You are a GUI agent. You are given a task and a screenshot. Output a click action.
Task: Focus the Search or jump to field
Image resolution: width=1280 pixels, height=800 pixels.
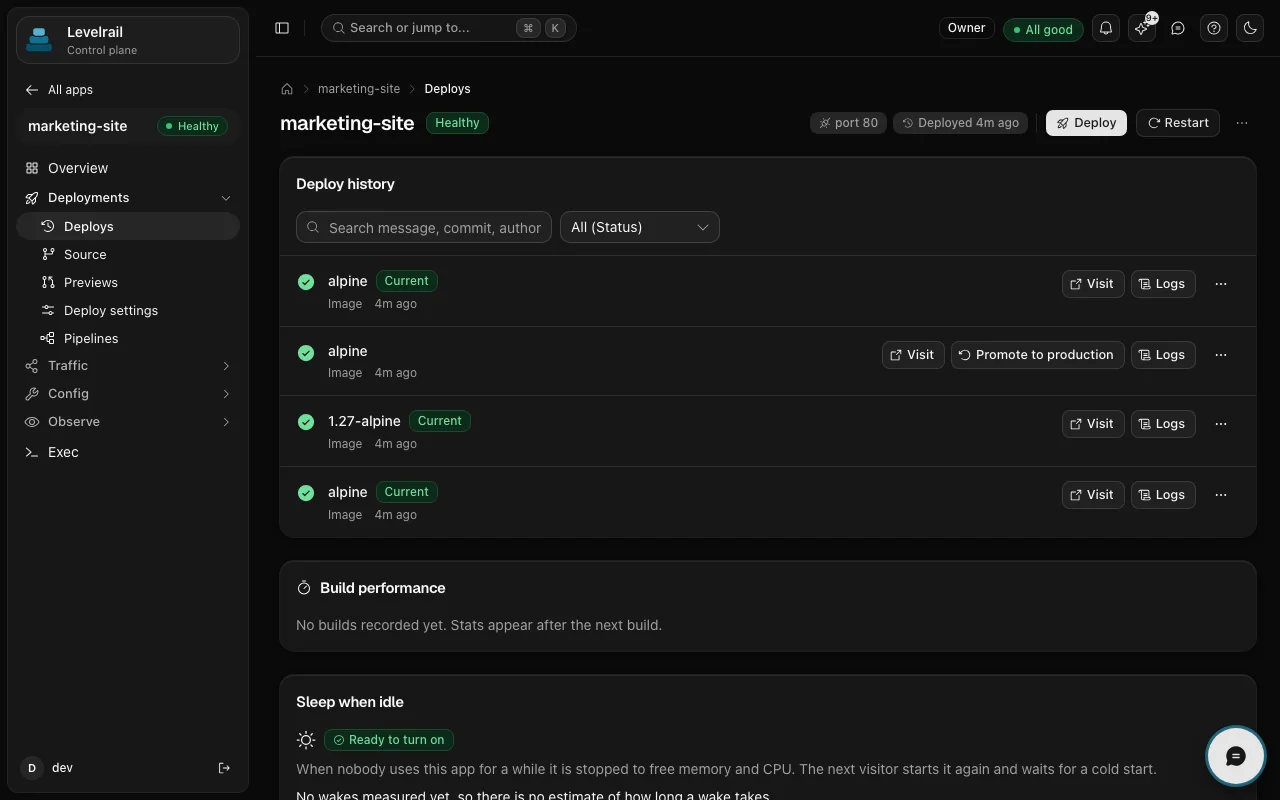point(449,28)
